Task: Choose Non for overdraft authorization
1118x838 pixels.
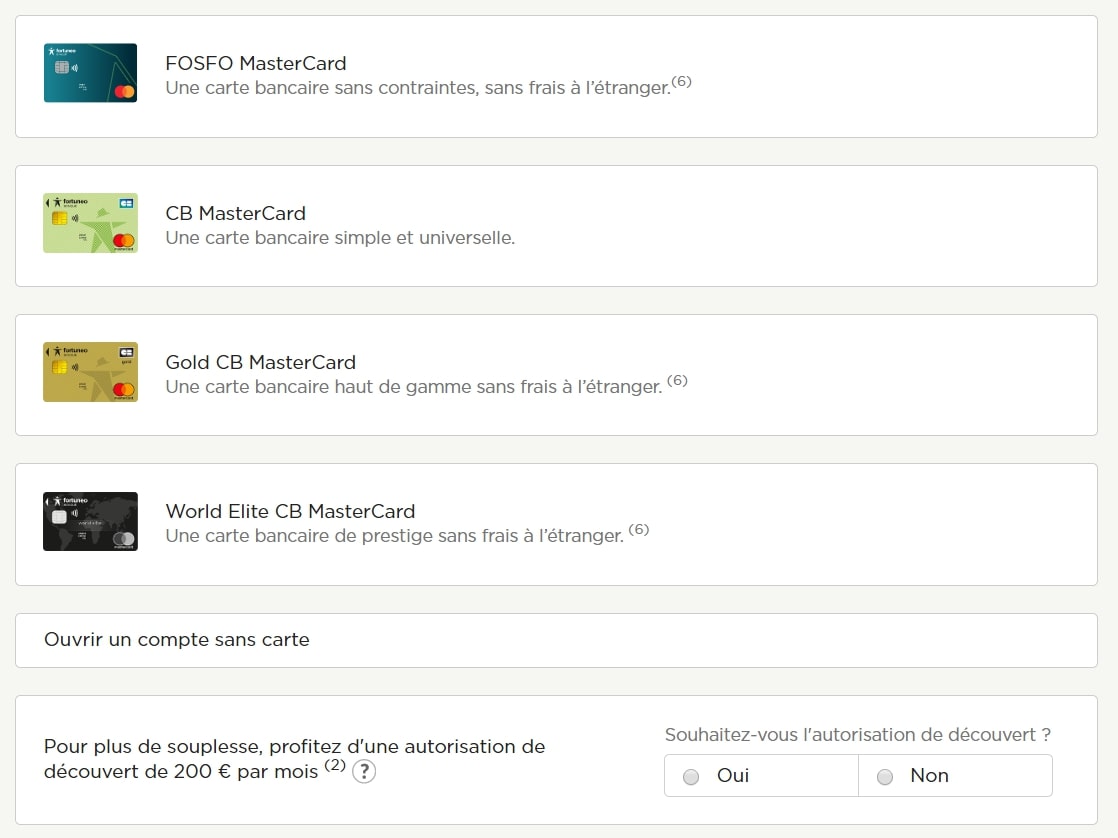Action: point(955,776)
